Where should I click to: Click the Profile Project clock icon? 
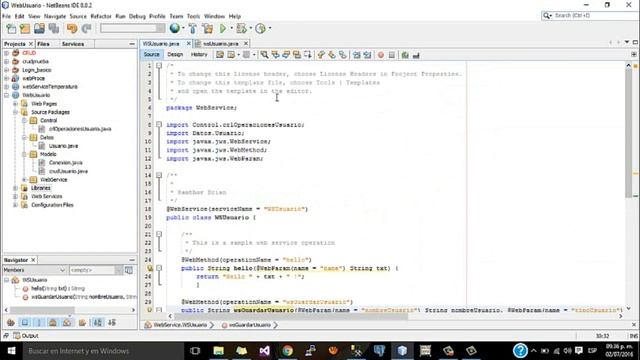coord(260,28)
